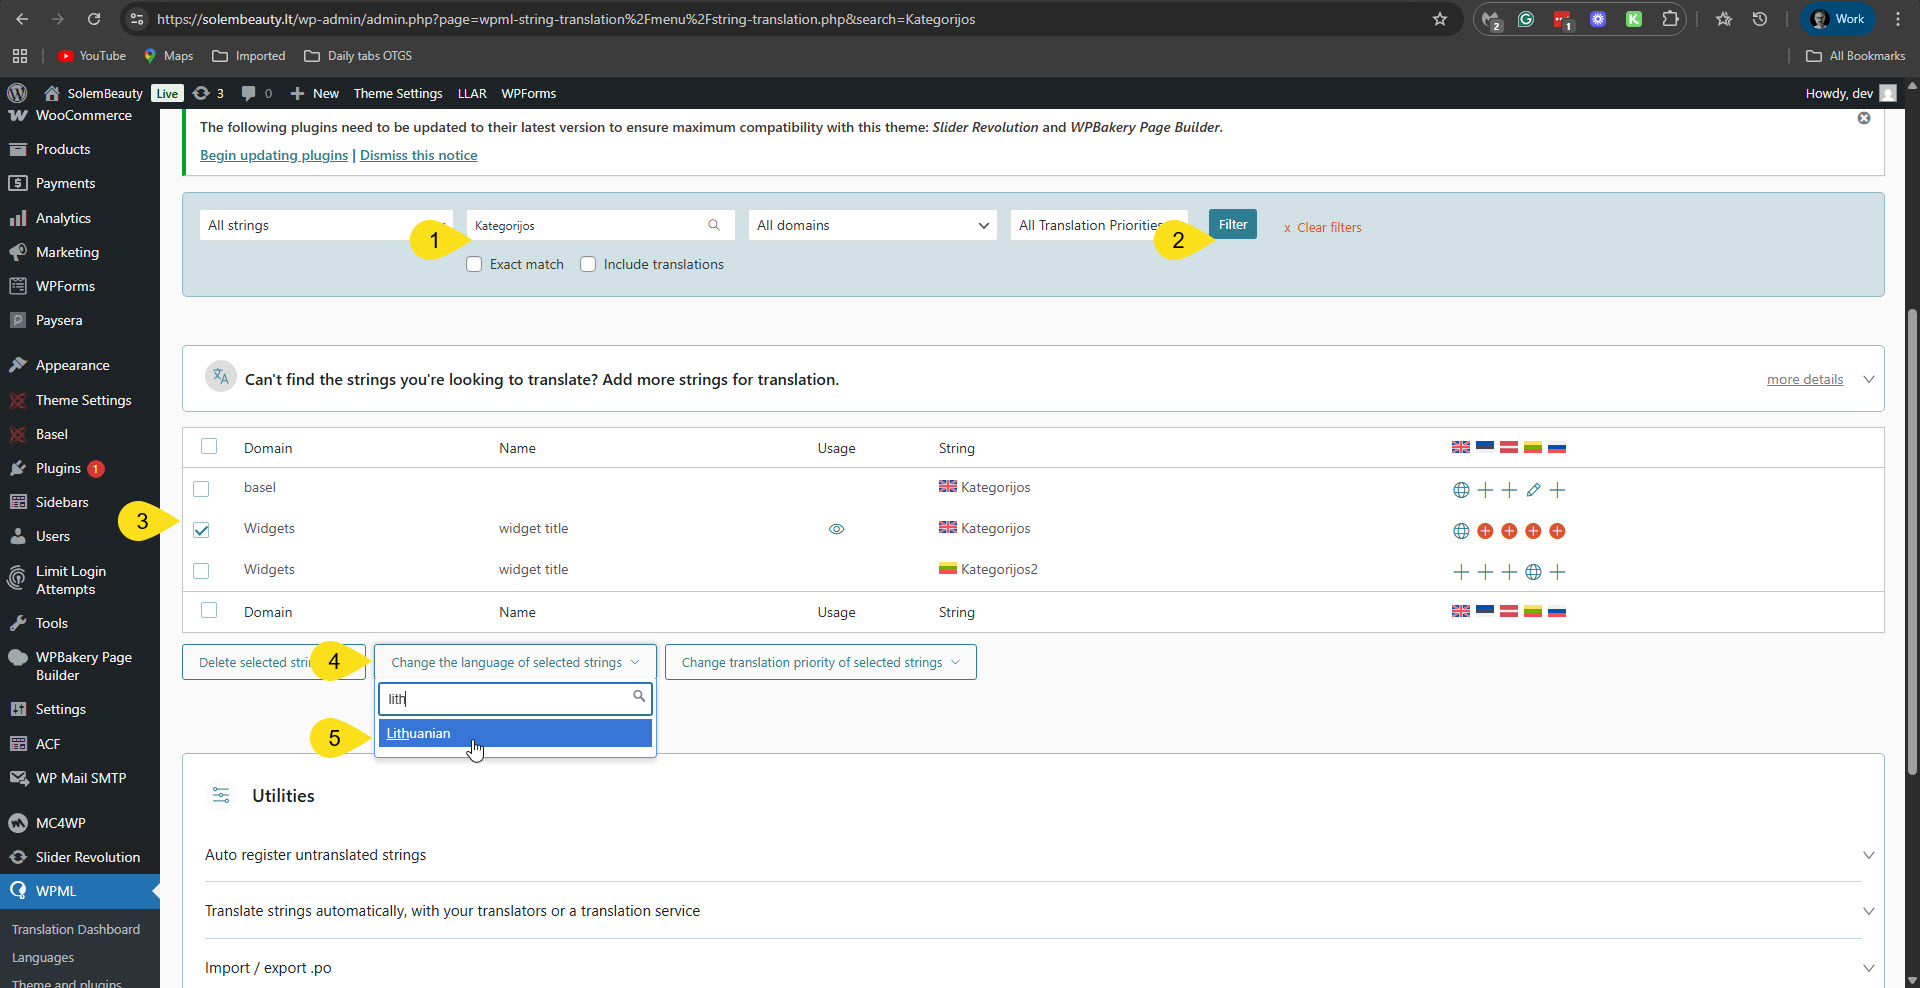
Task: Open browser history clock icon
Action: pyautogui.click(x=1760, y=19)
